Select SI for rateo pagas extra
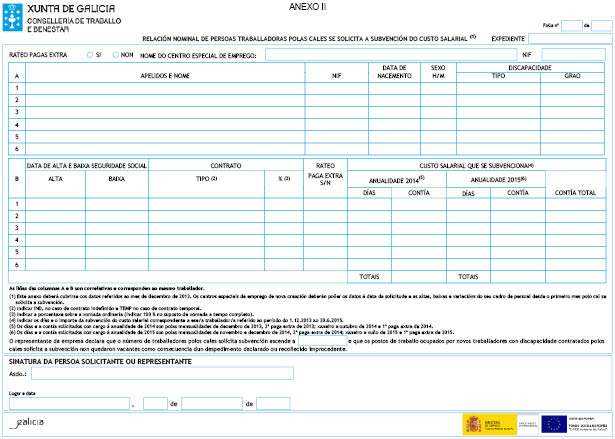Viewport: 615px width, 439px height. point(90,54)
